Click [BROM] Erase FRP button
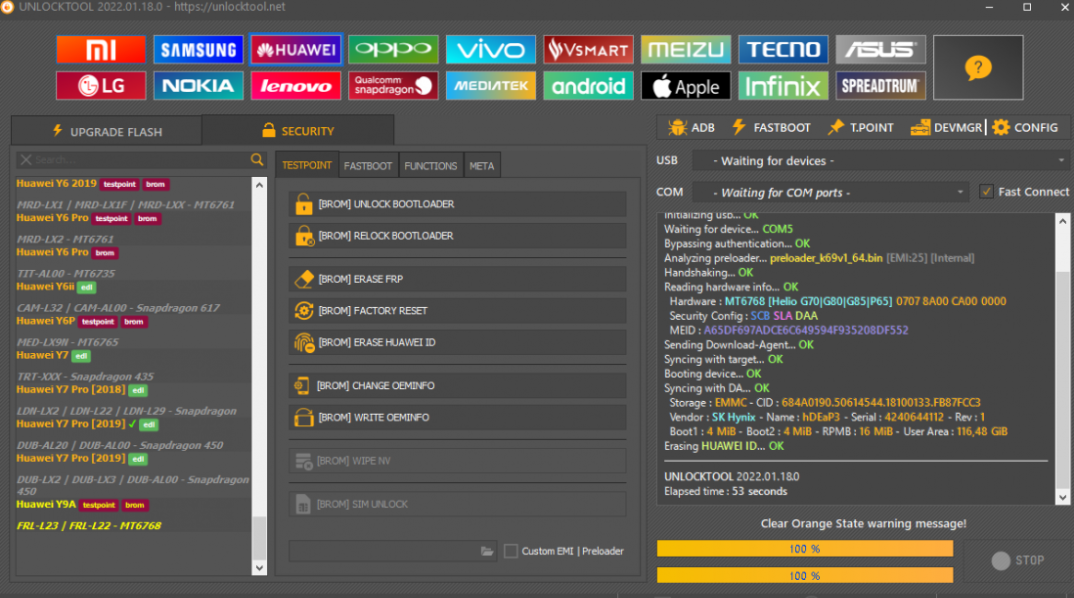This screenshot has width=1074, height=598. (x=458, y=279)
